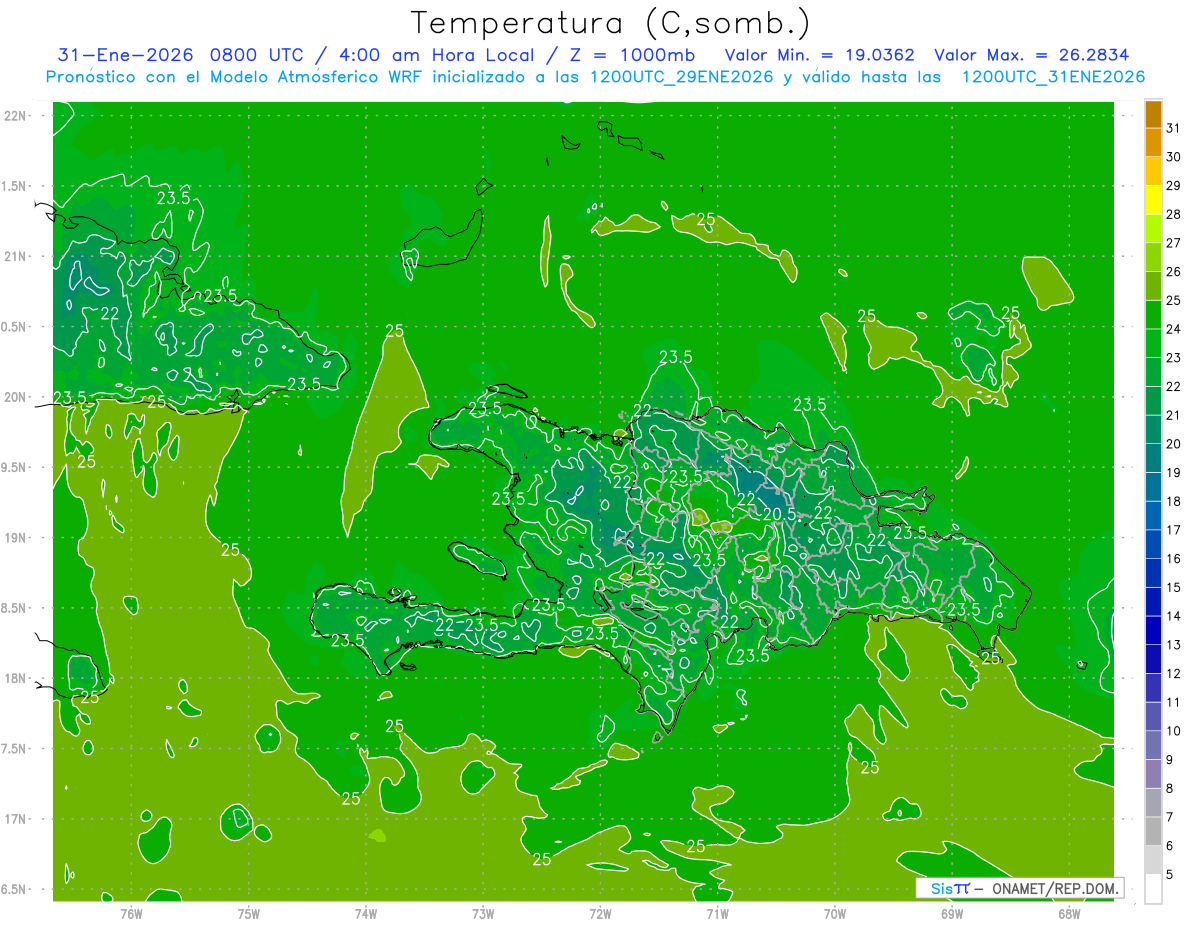The image size is (1200, 927).
Task: Click colorbar scale label '30'
Action: 1174,157
